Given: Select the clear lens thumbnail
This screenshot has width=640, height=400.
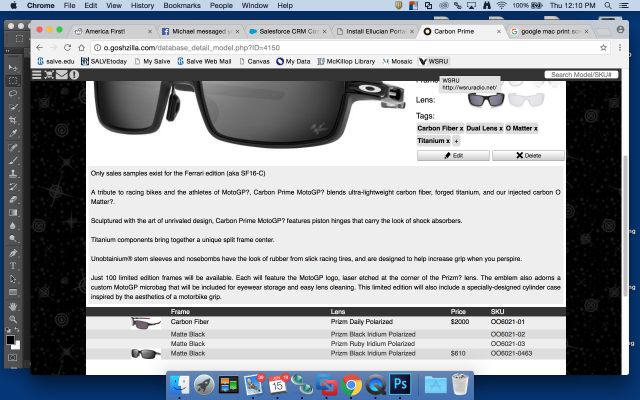Looking at the screenshot, I should pos(526,100).
